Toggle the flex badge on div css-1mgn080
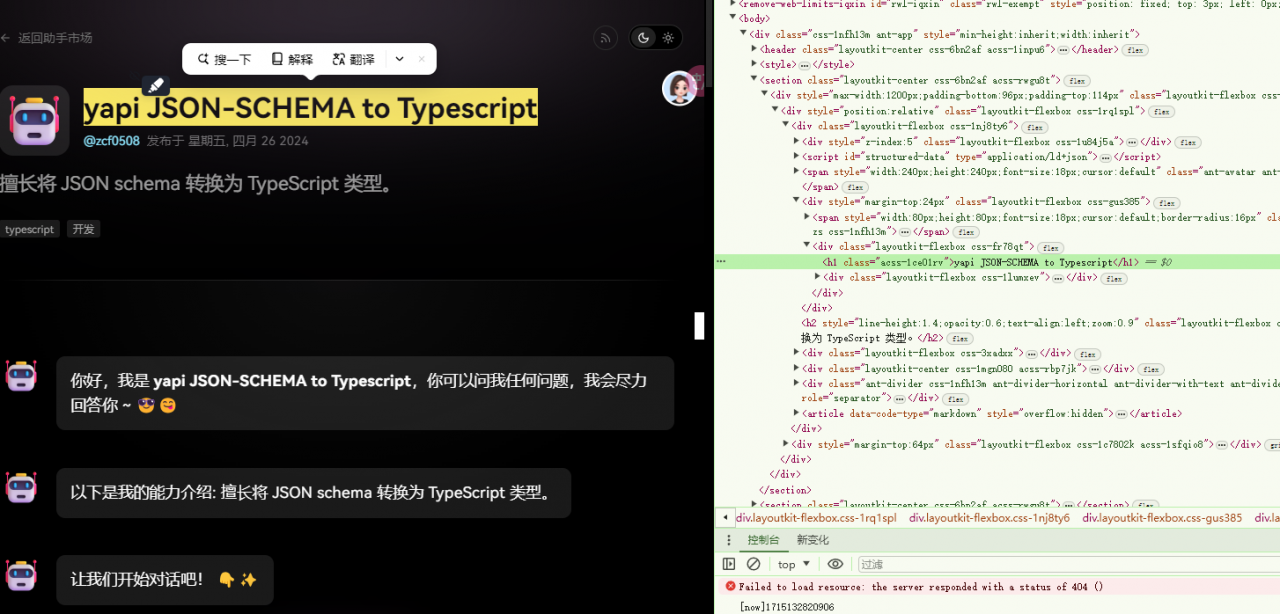Screen dimensions: 1280x614 click(x=1150, y=370)
